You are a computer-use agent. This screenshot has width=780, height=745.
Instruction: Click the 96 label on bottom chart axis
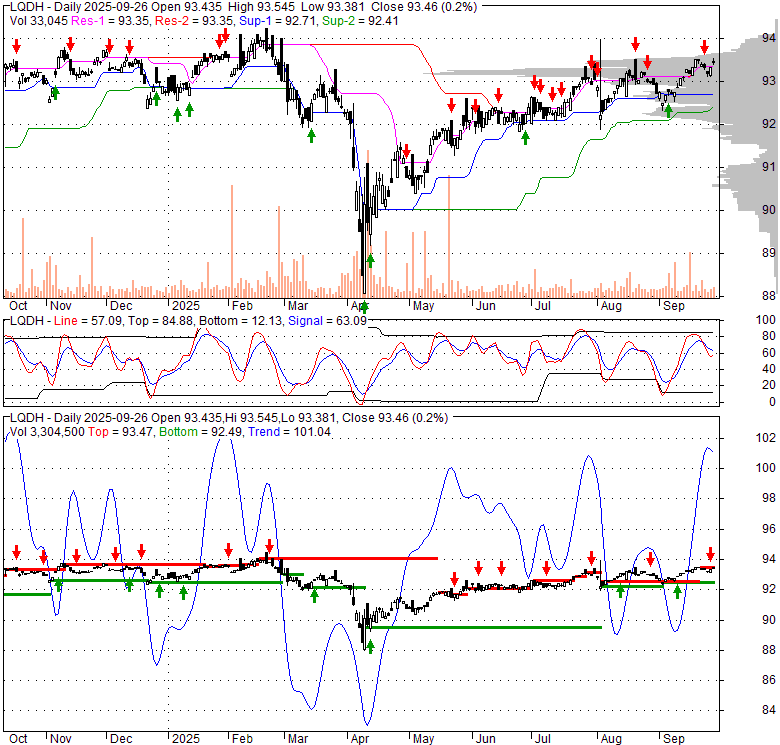(768, 529)
